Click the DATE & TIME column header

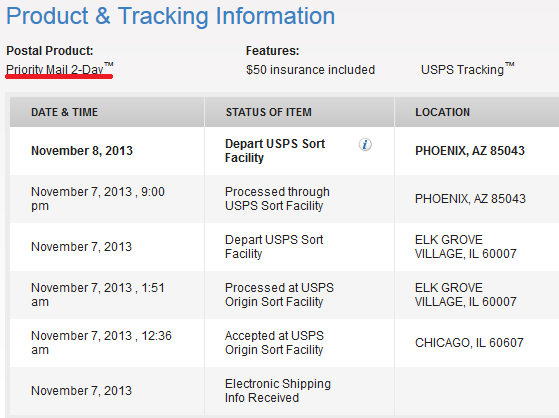pyautogui.click(x=65, y=112)
